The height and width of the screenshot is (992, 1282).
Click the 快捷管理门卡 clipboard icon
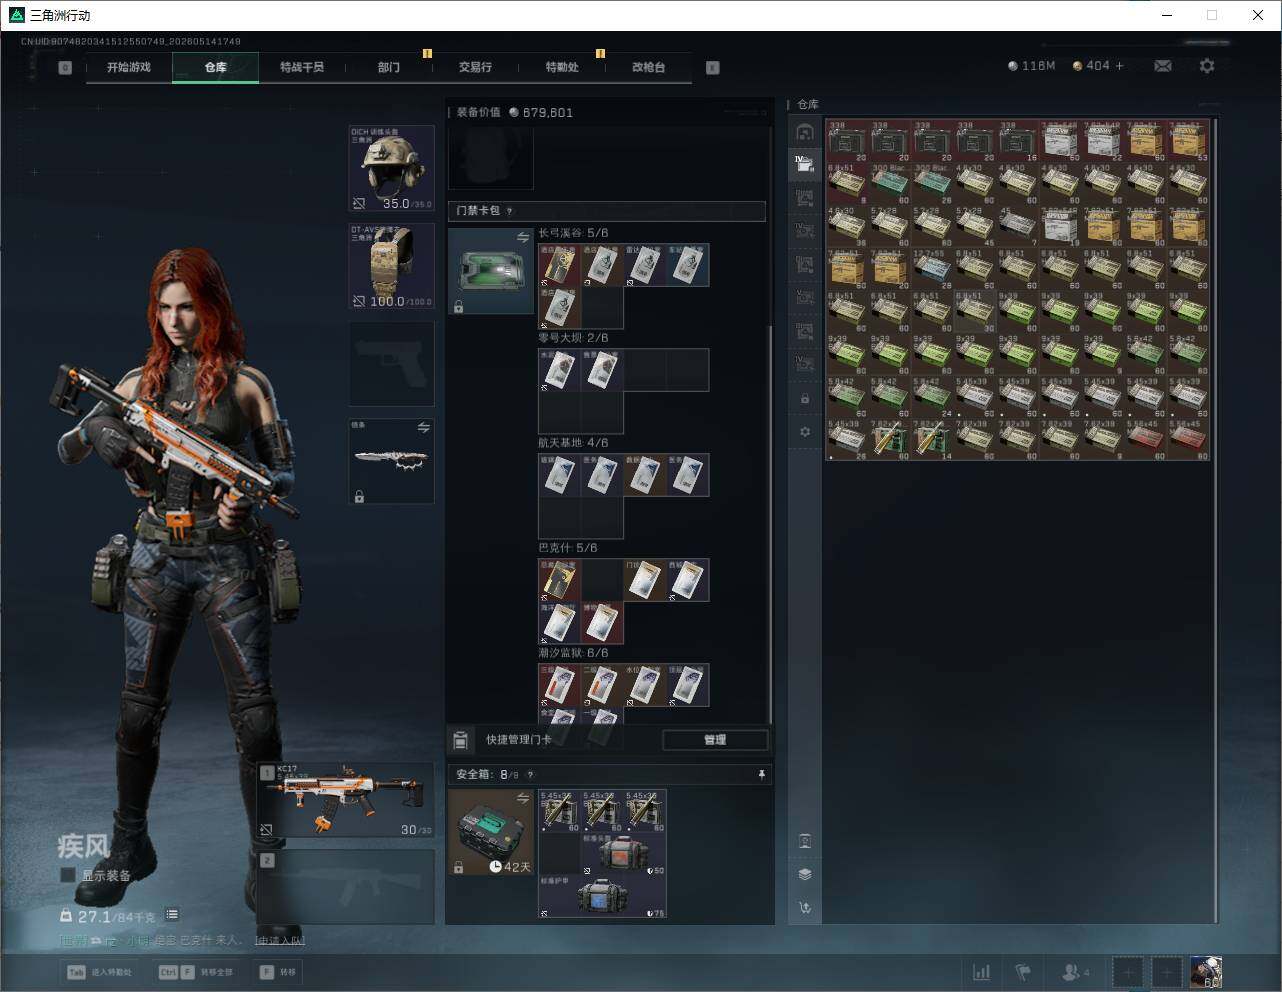point(461,740)
